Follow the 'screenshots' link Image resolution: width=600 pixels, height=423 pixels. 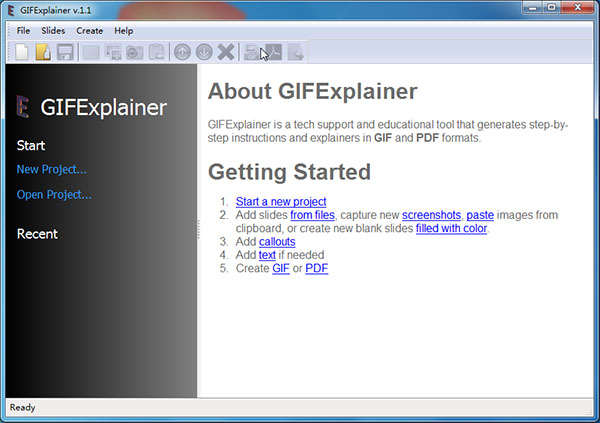[431, 215]
